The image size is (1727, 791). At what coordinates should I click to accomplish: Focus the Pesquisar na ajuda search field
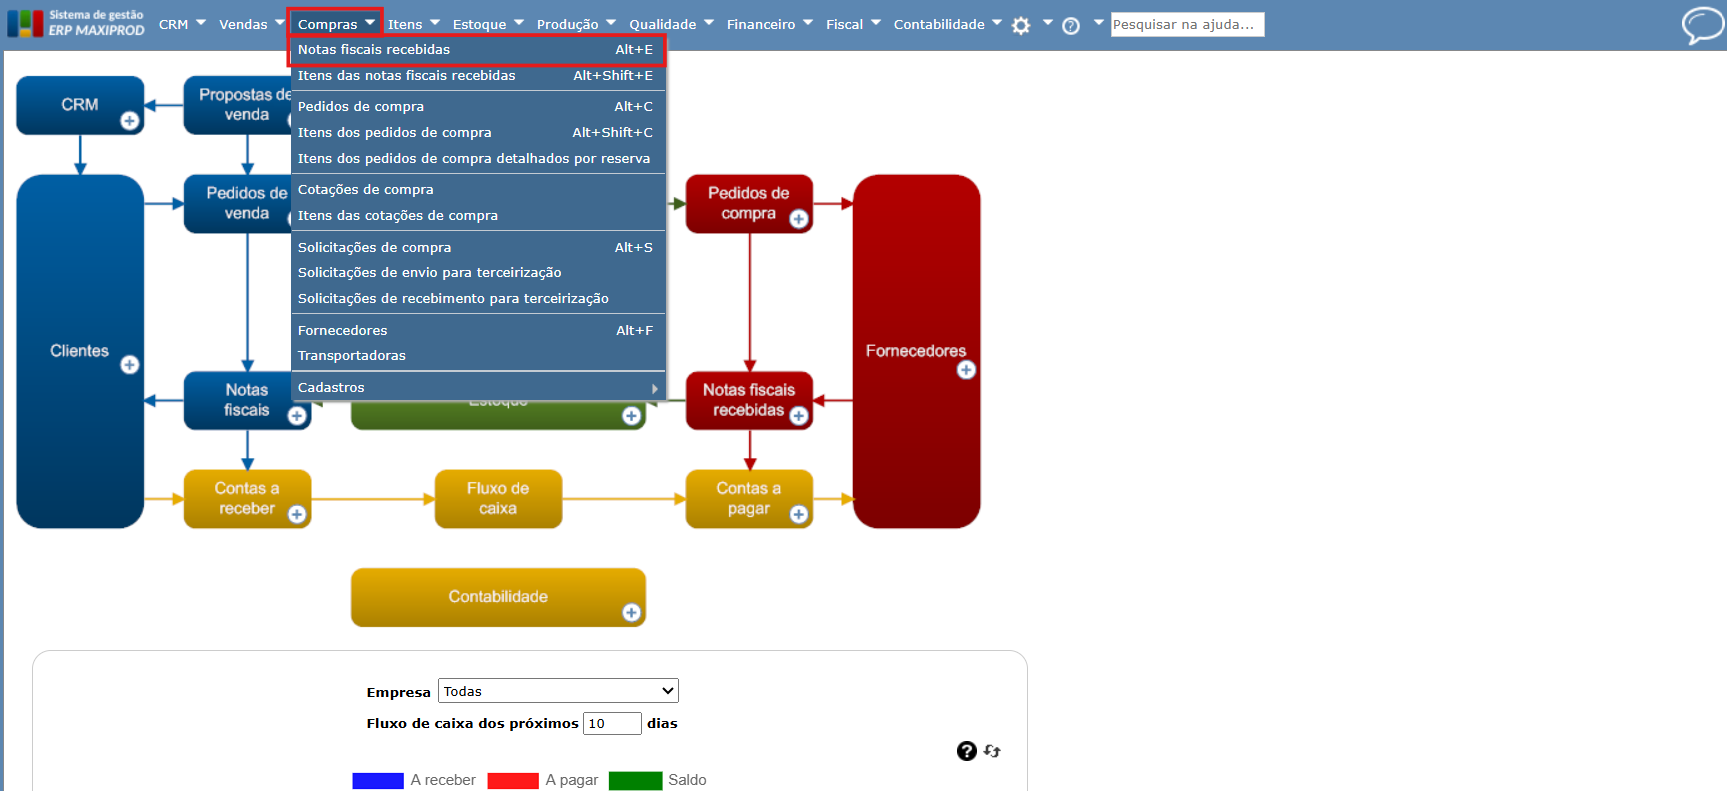(x=1187, y=24)
